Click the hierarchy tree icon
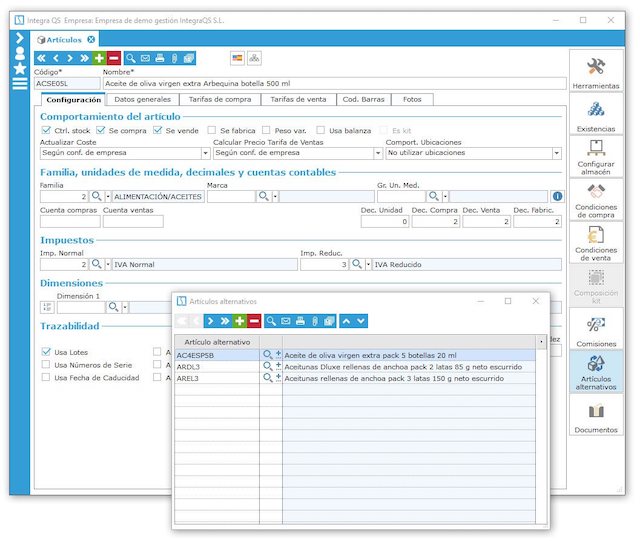 pos(254,58)
